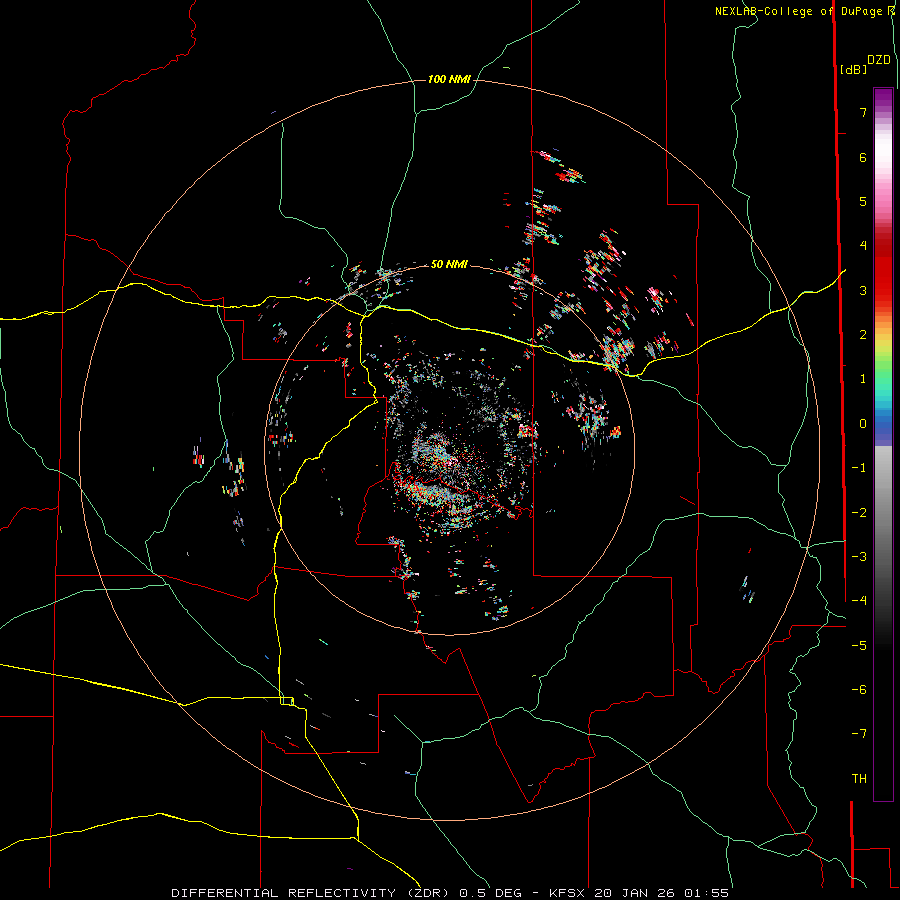Click the legend value '2'
Image resolution: width=900 pixels, height=900 pixels.
coord(863,335)
